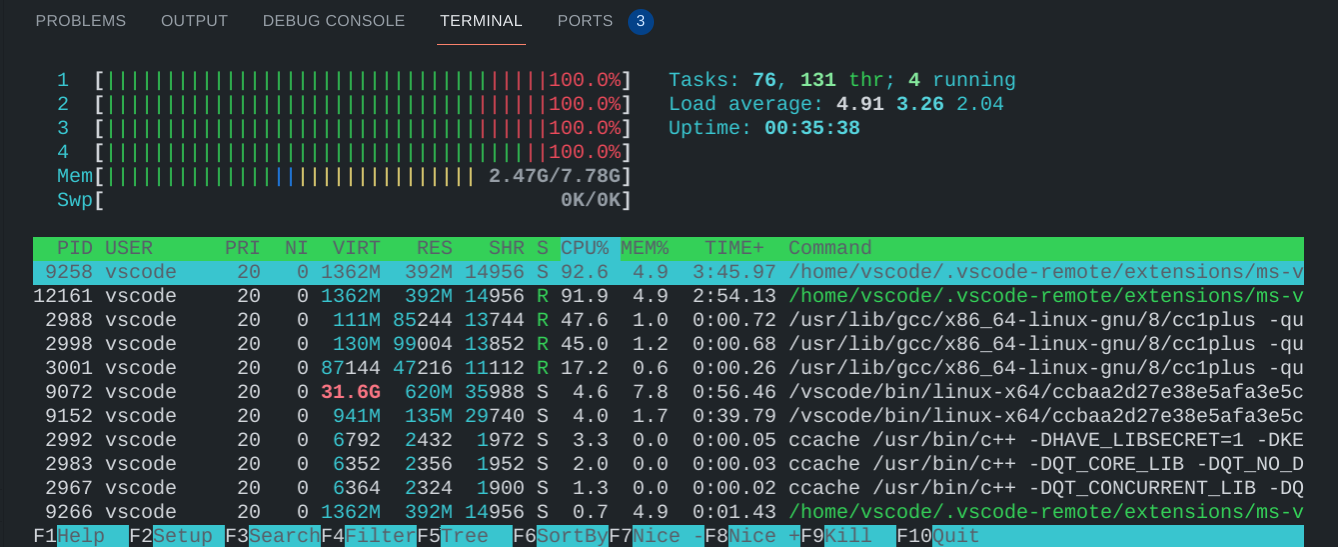The width and height of the screenshot is (1338, 547).
Task: Click the 3:45.97 TIME+ value
Action: 735,272
